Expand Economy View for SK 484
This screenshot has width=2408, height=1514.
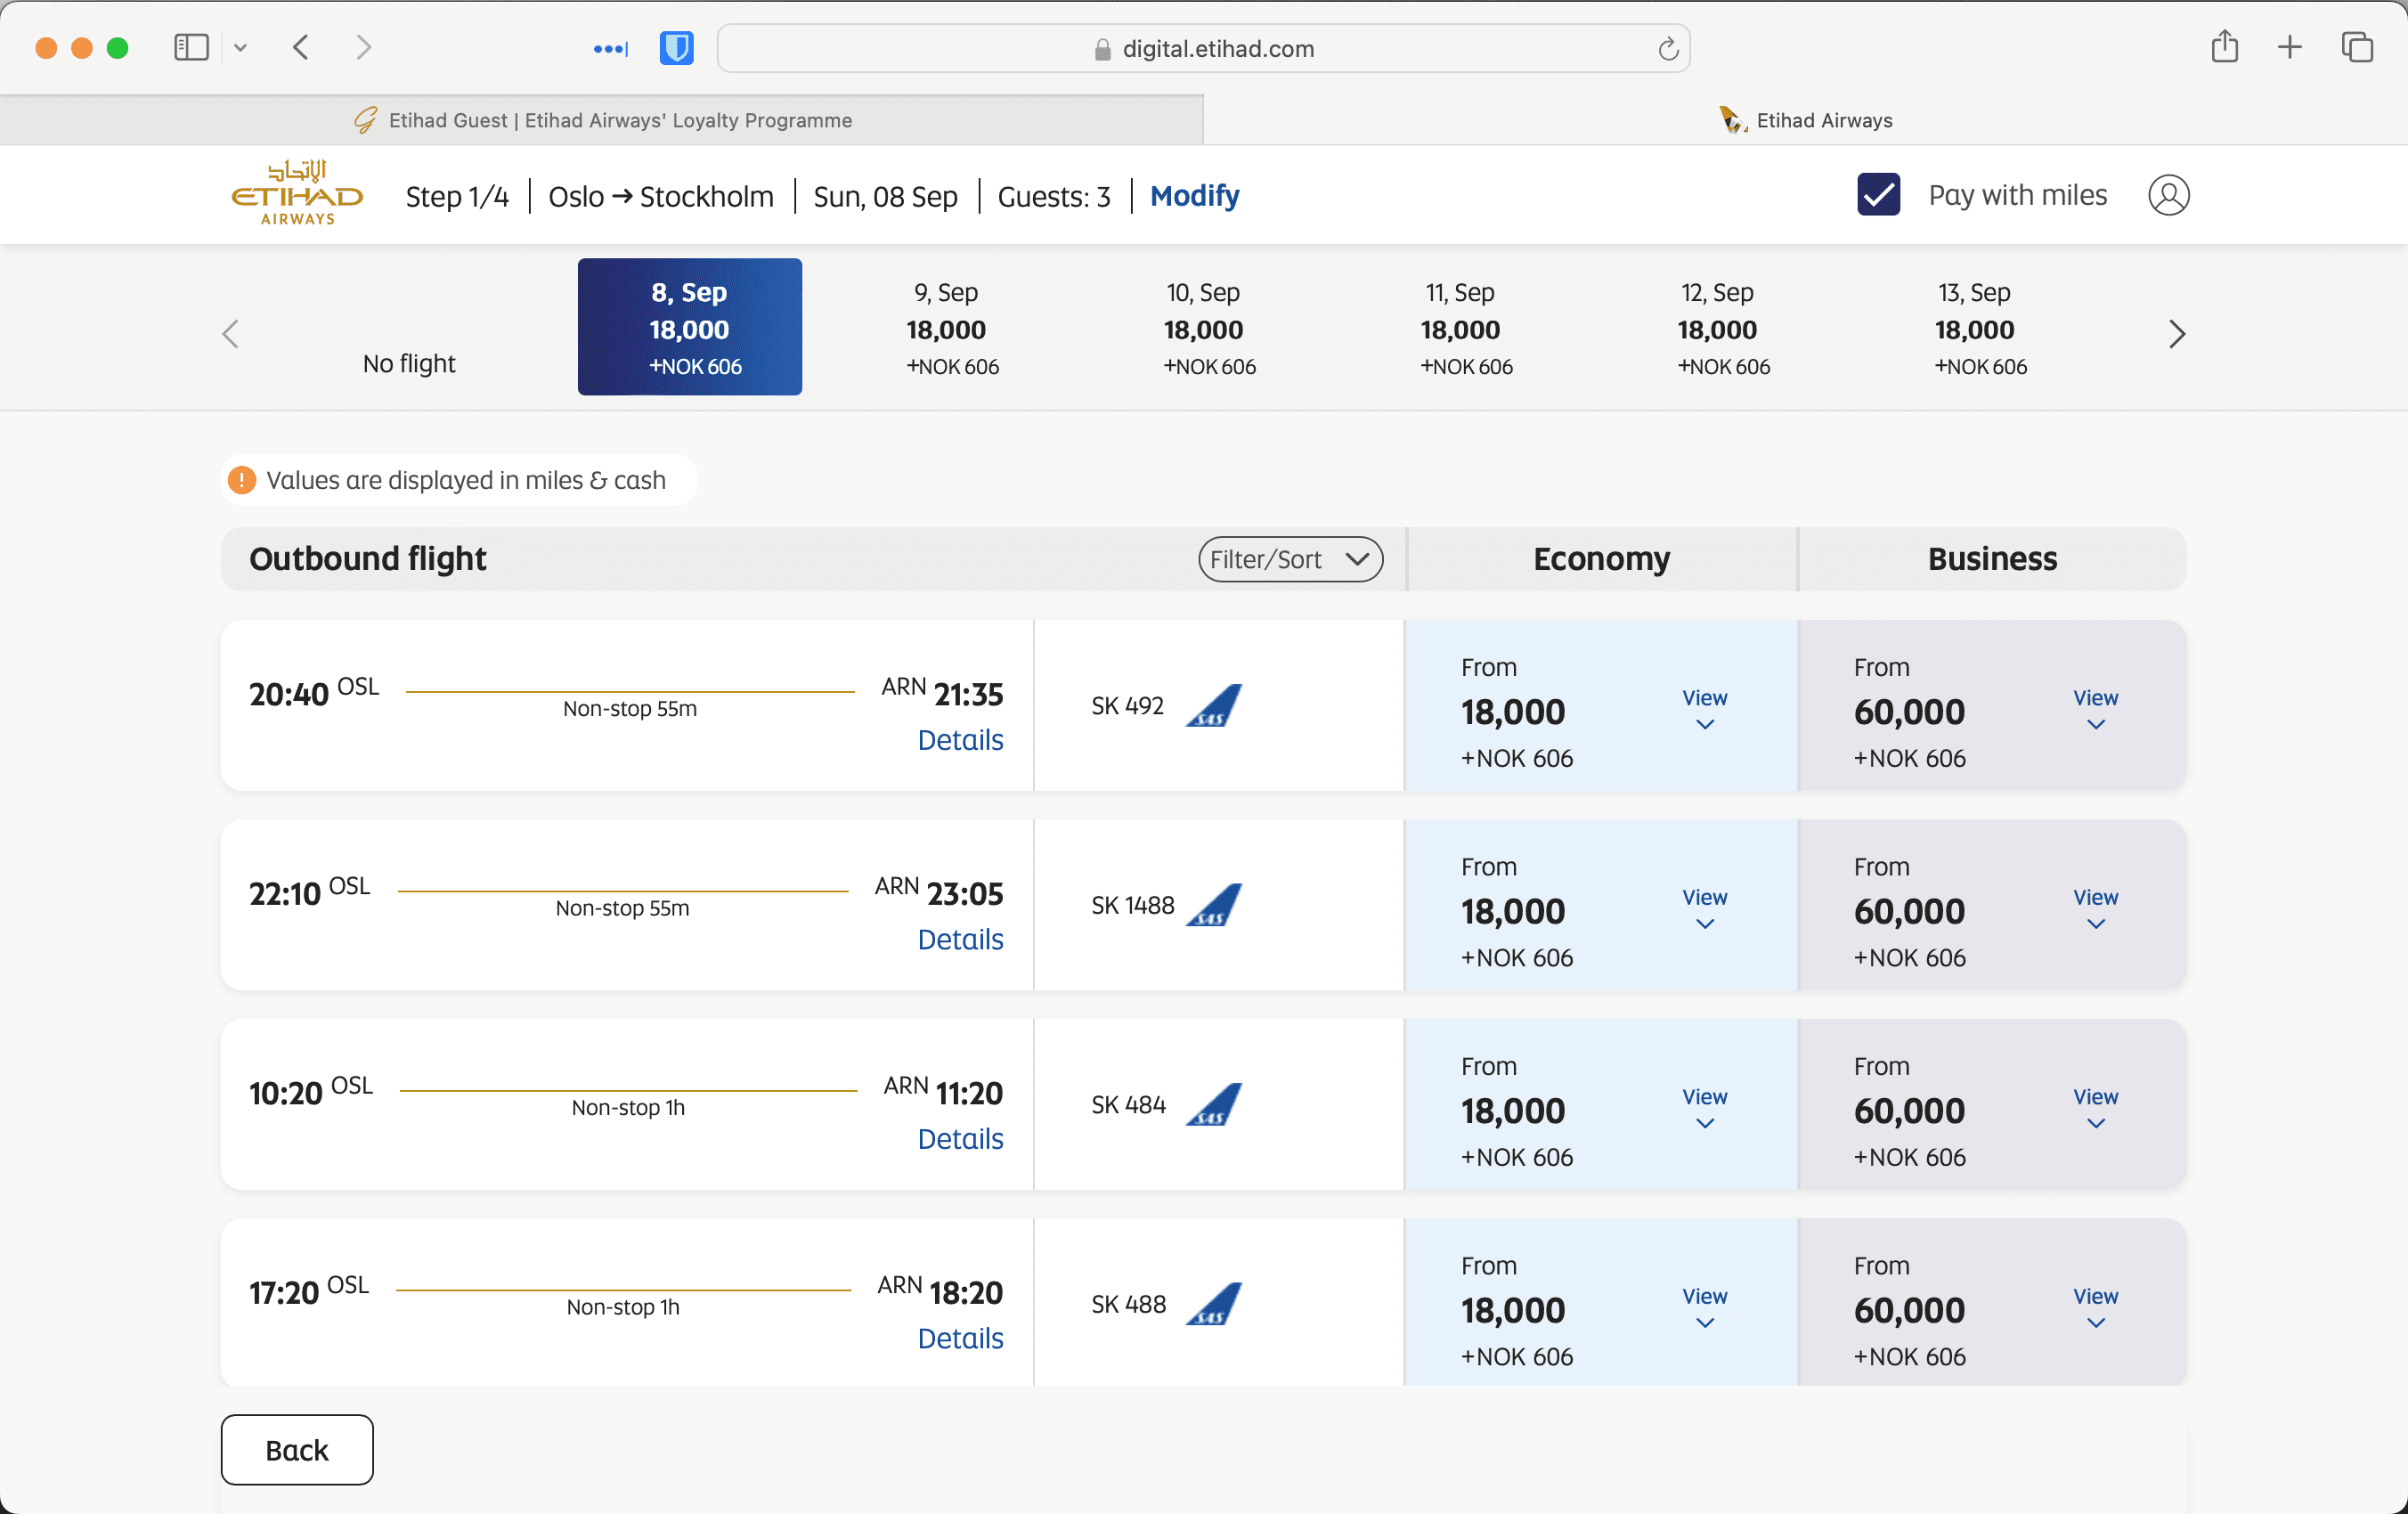point(1705,1108)
